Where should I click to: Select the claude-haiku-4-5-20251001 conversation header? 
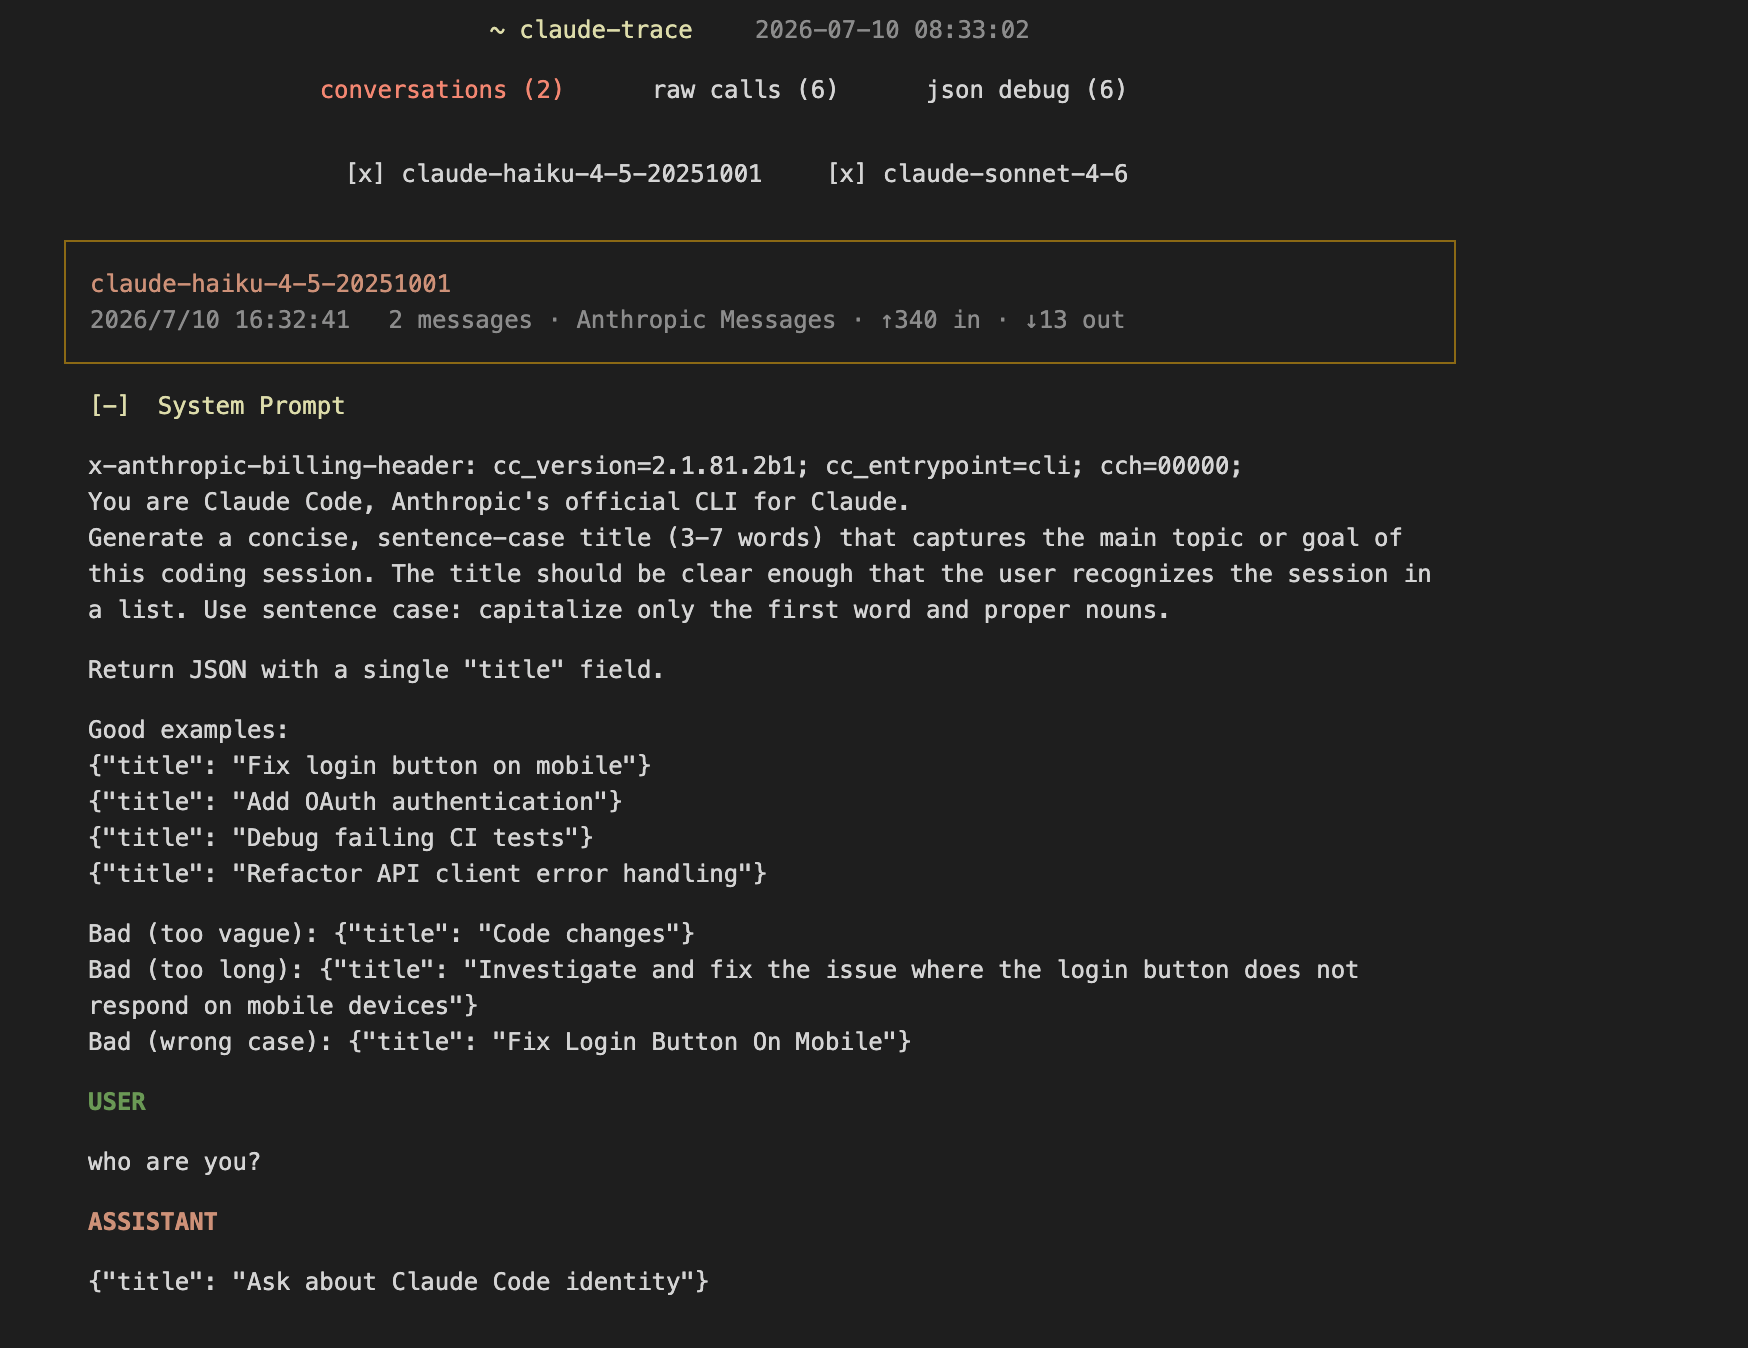[x=270, y=284]
